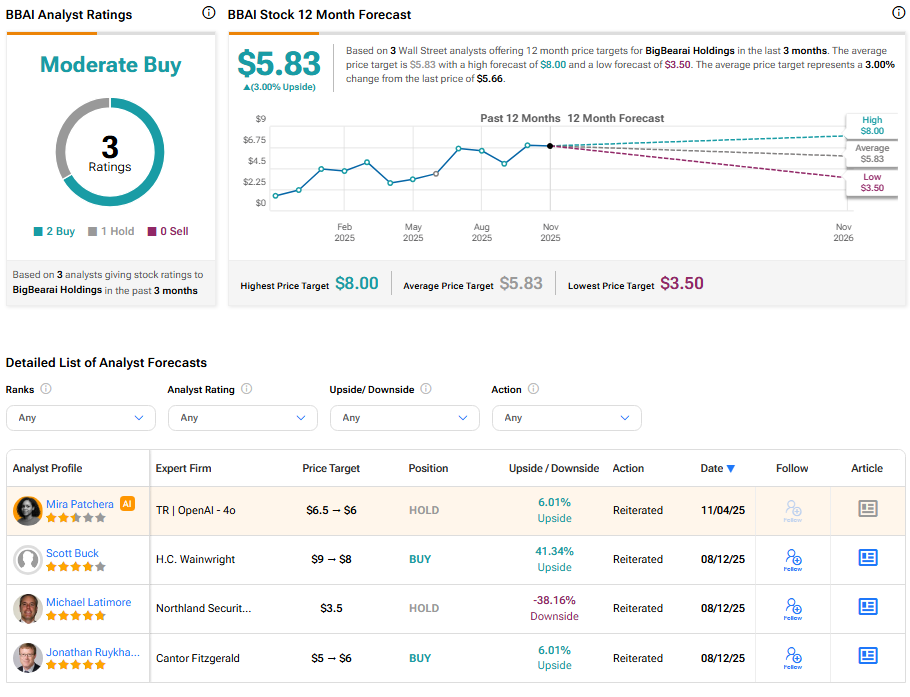Image resolution: width=910 pixels, height=697 pixels.
Task: Open the H.C. Wainwright article icon
Action: (867, 558)
